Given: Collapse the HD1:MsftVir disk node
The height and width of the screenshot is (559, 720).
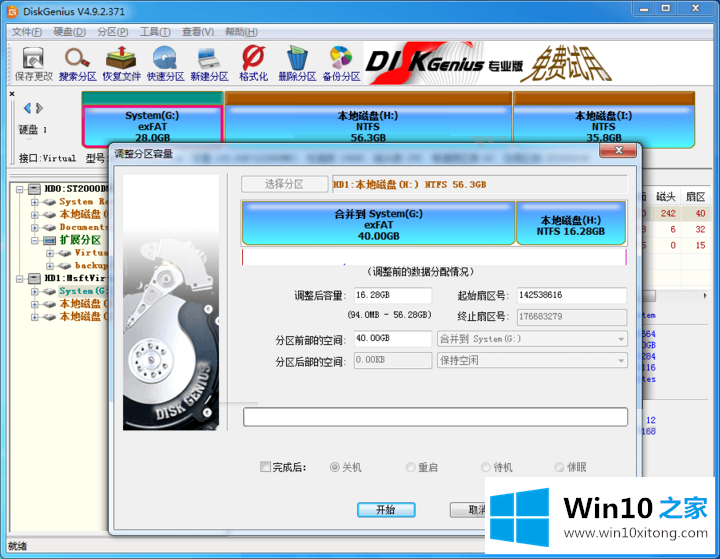Looking at the screenshot, I should [20, 279].
